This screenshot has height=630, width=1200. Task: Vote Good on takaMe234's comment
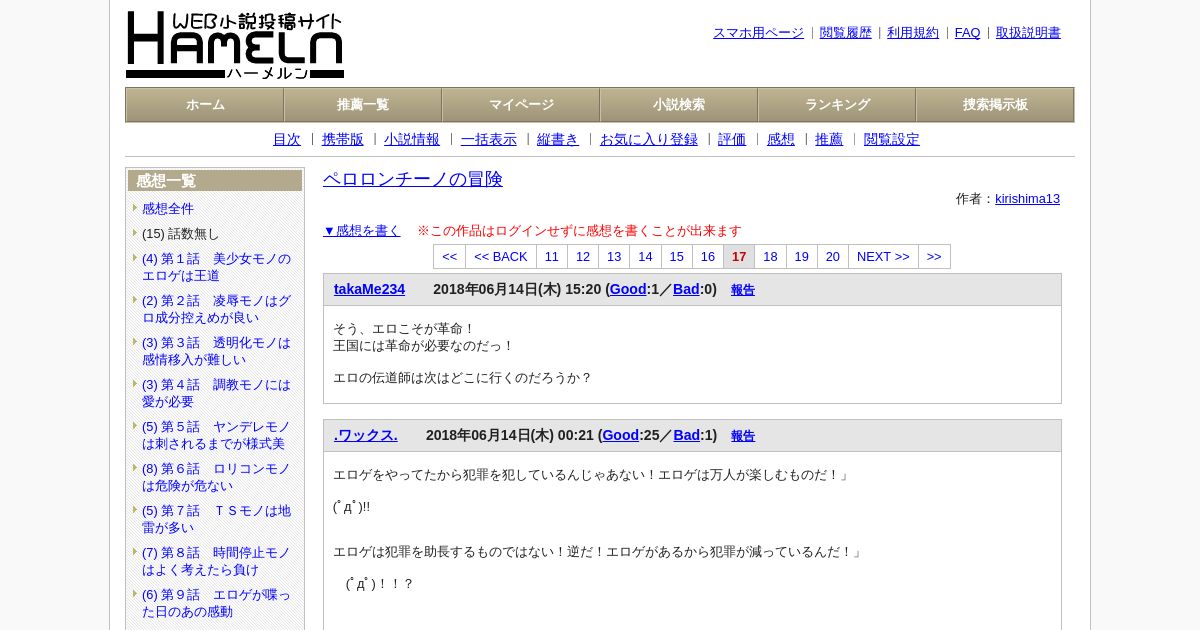click(628, 289)
